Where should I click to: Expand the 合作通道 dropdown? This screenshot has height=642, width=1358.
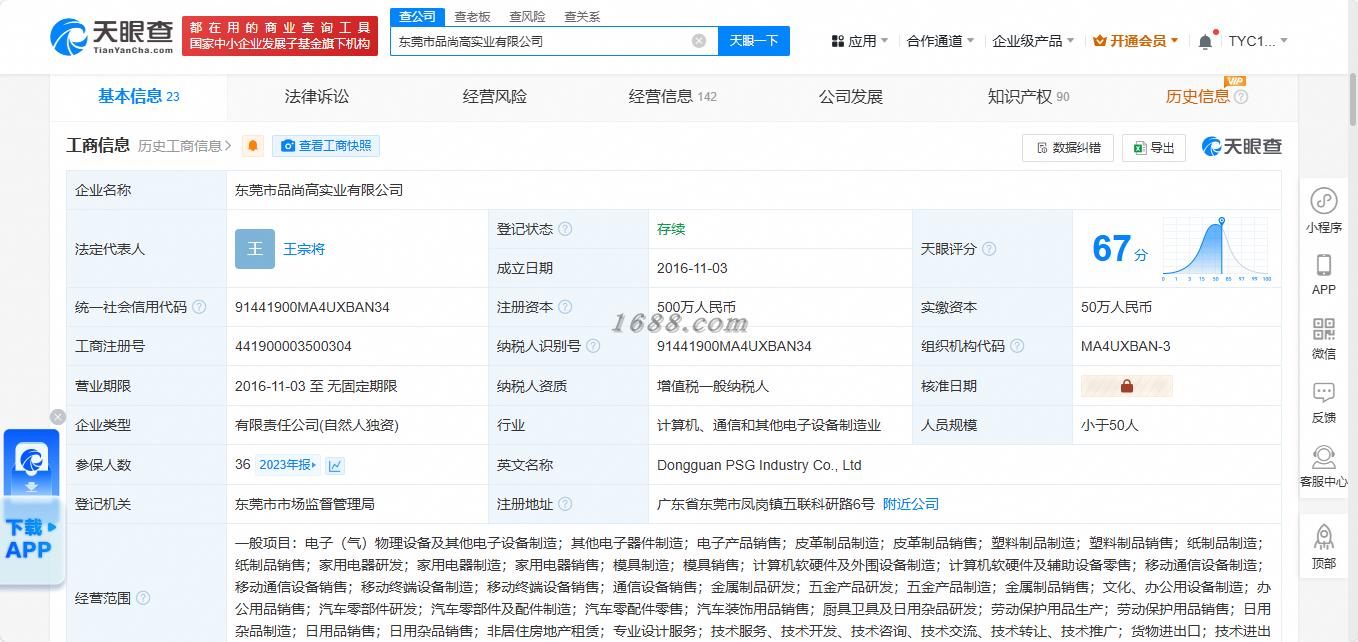[x=940, y=41]
